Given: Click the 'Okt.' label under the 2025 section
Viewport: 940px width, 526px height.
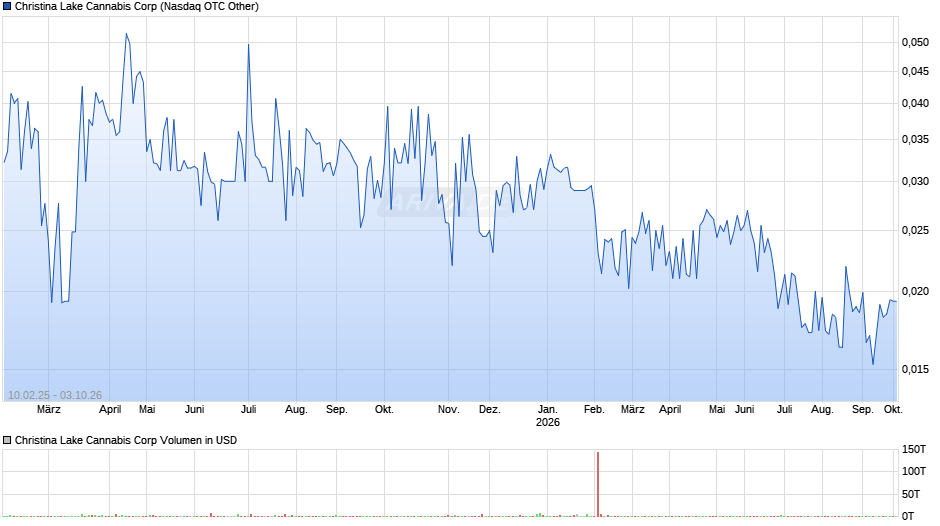Looking at the screenshot, I should (384, 410).
